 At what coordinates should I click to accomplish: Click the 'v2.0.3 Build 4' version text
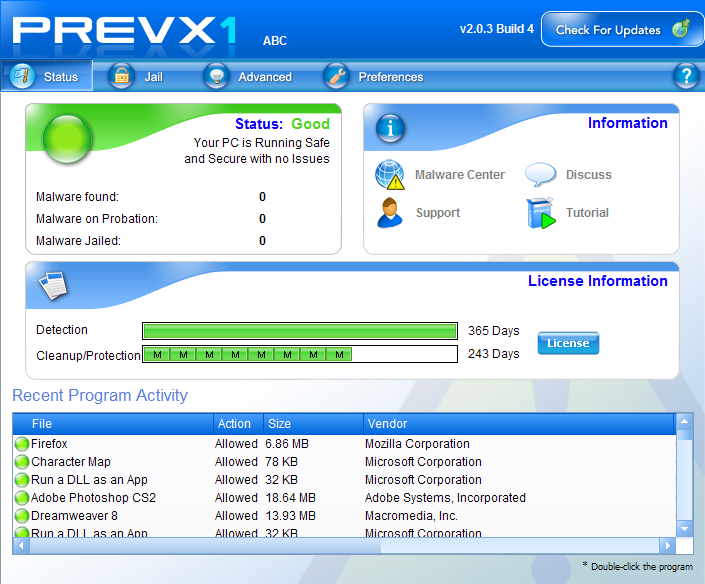(496, 29)
